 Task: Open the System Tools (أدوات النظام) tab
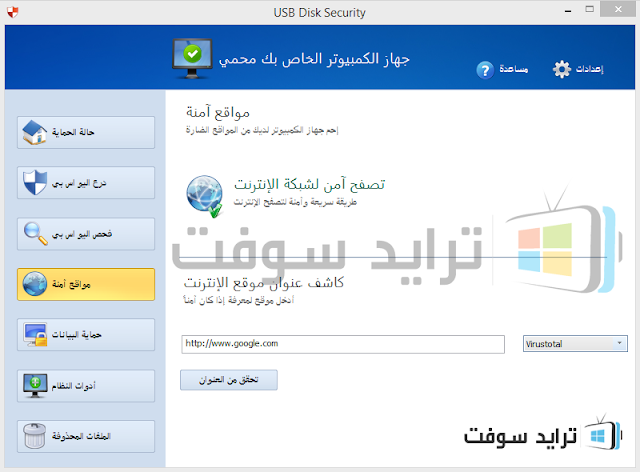tap(86, 386)
